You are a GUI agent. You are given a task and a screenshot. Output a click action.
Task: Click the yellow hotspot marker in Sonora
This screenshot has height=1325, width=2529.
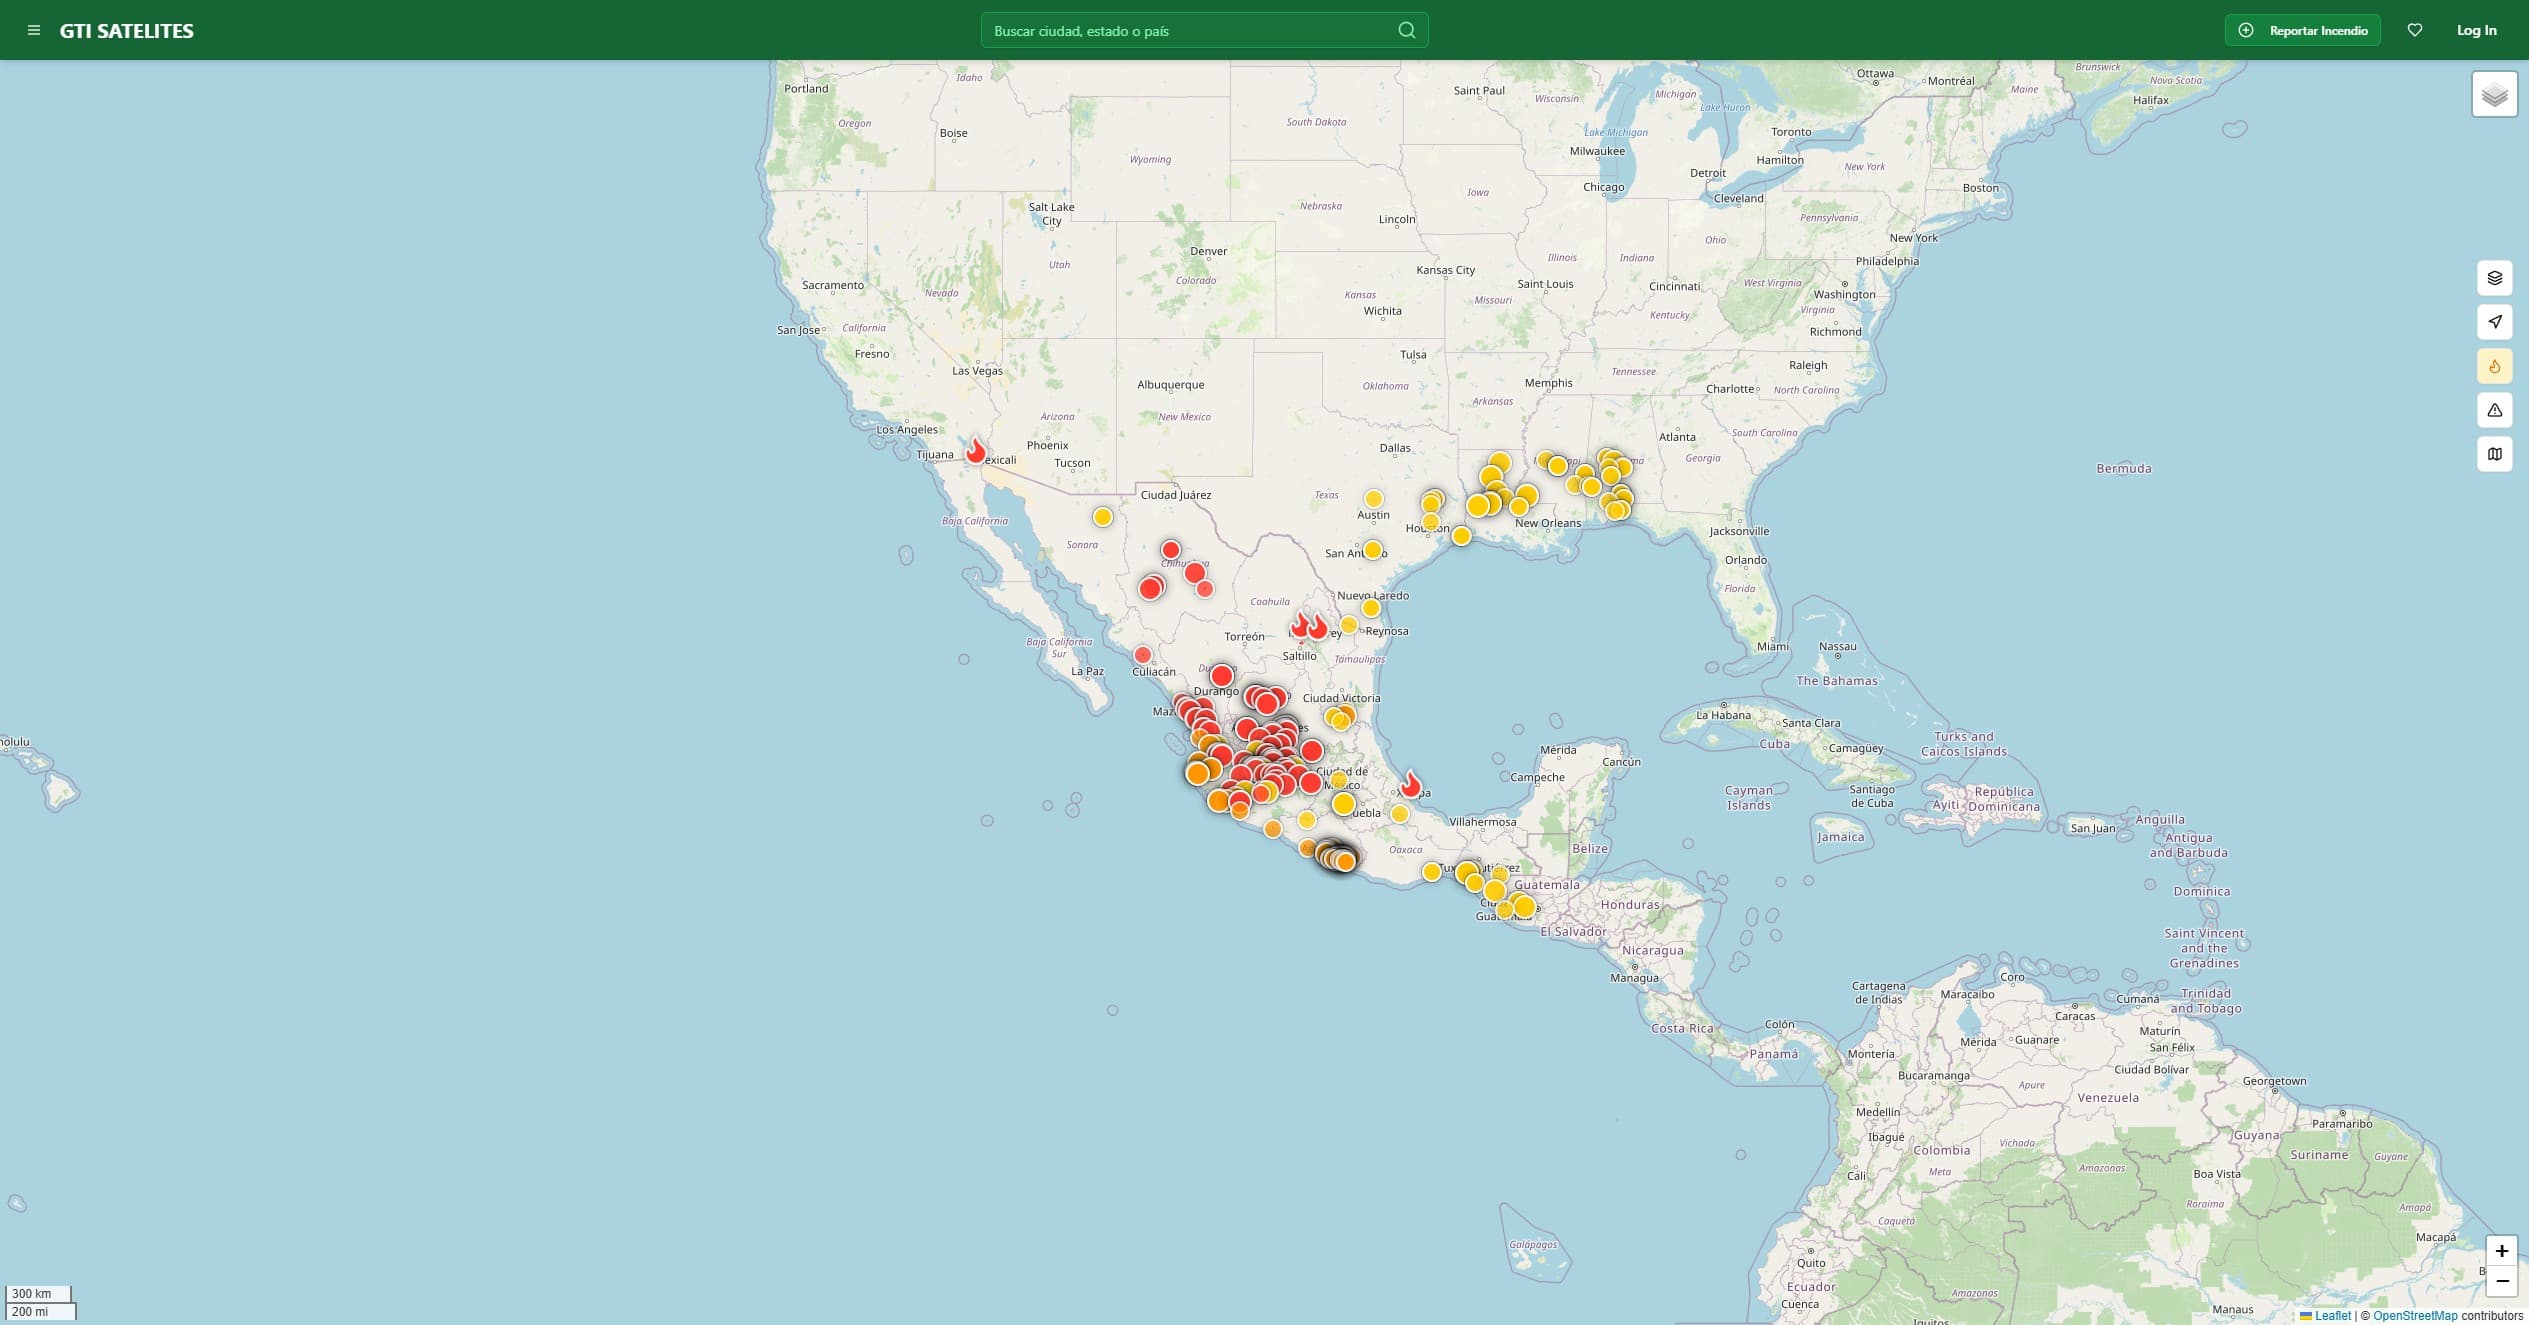(1102, 517)
